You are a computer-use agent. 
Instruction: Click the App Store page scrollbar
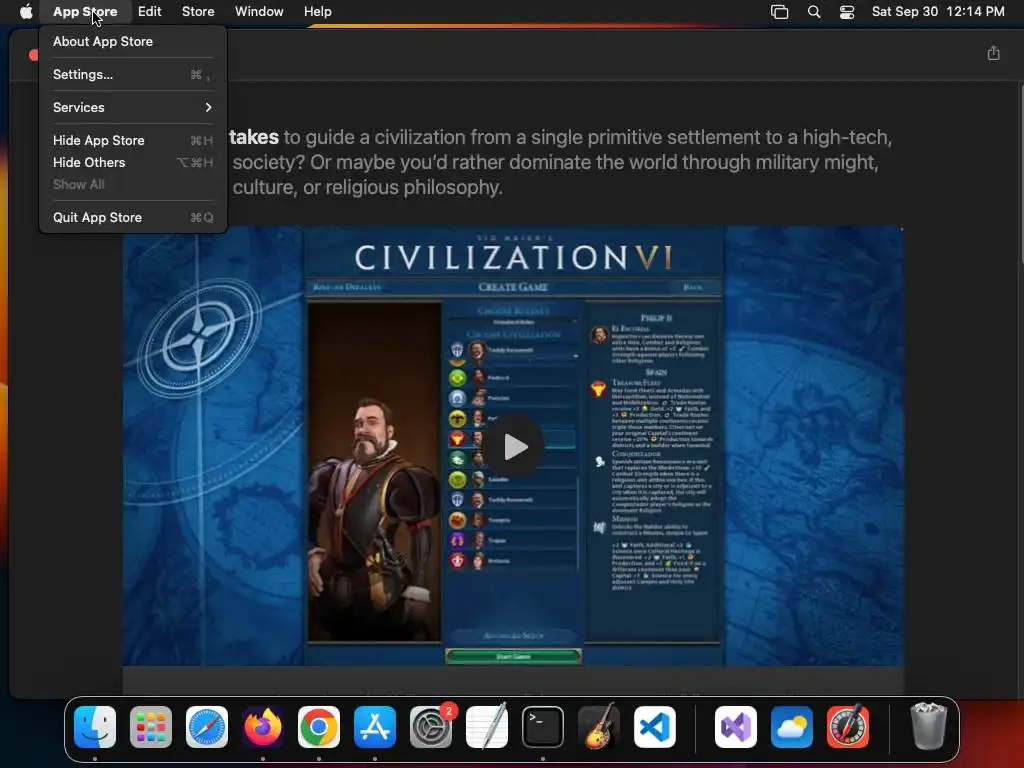click(x=1021, y=173)
